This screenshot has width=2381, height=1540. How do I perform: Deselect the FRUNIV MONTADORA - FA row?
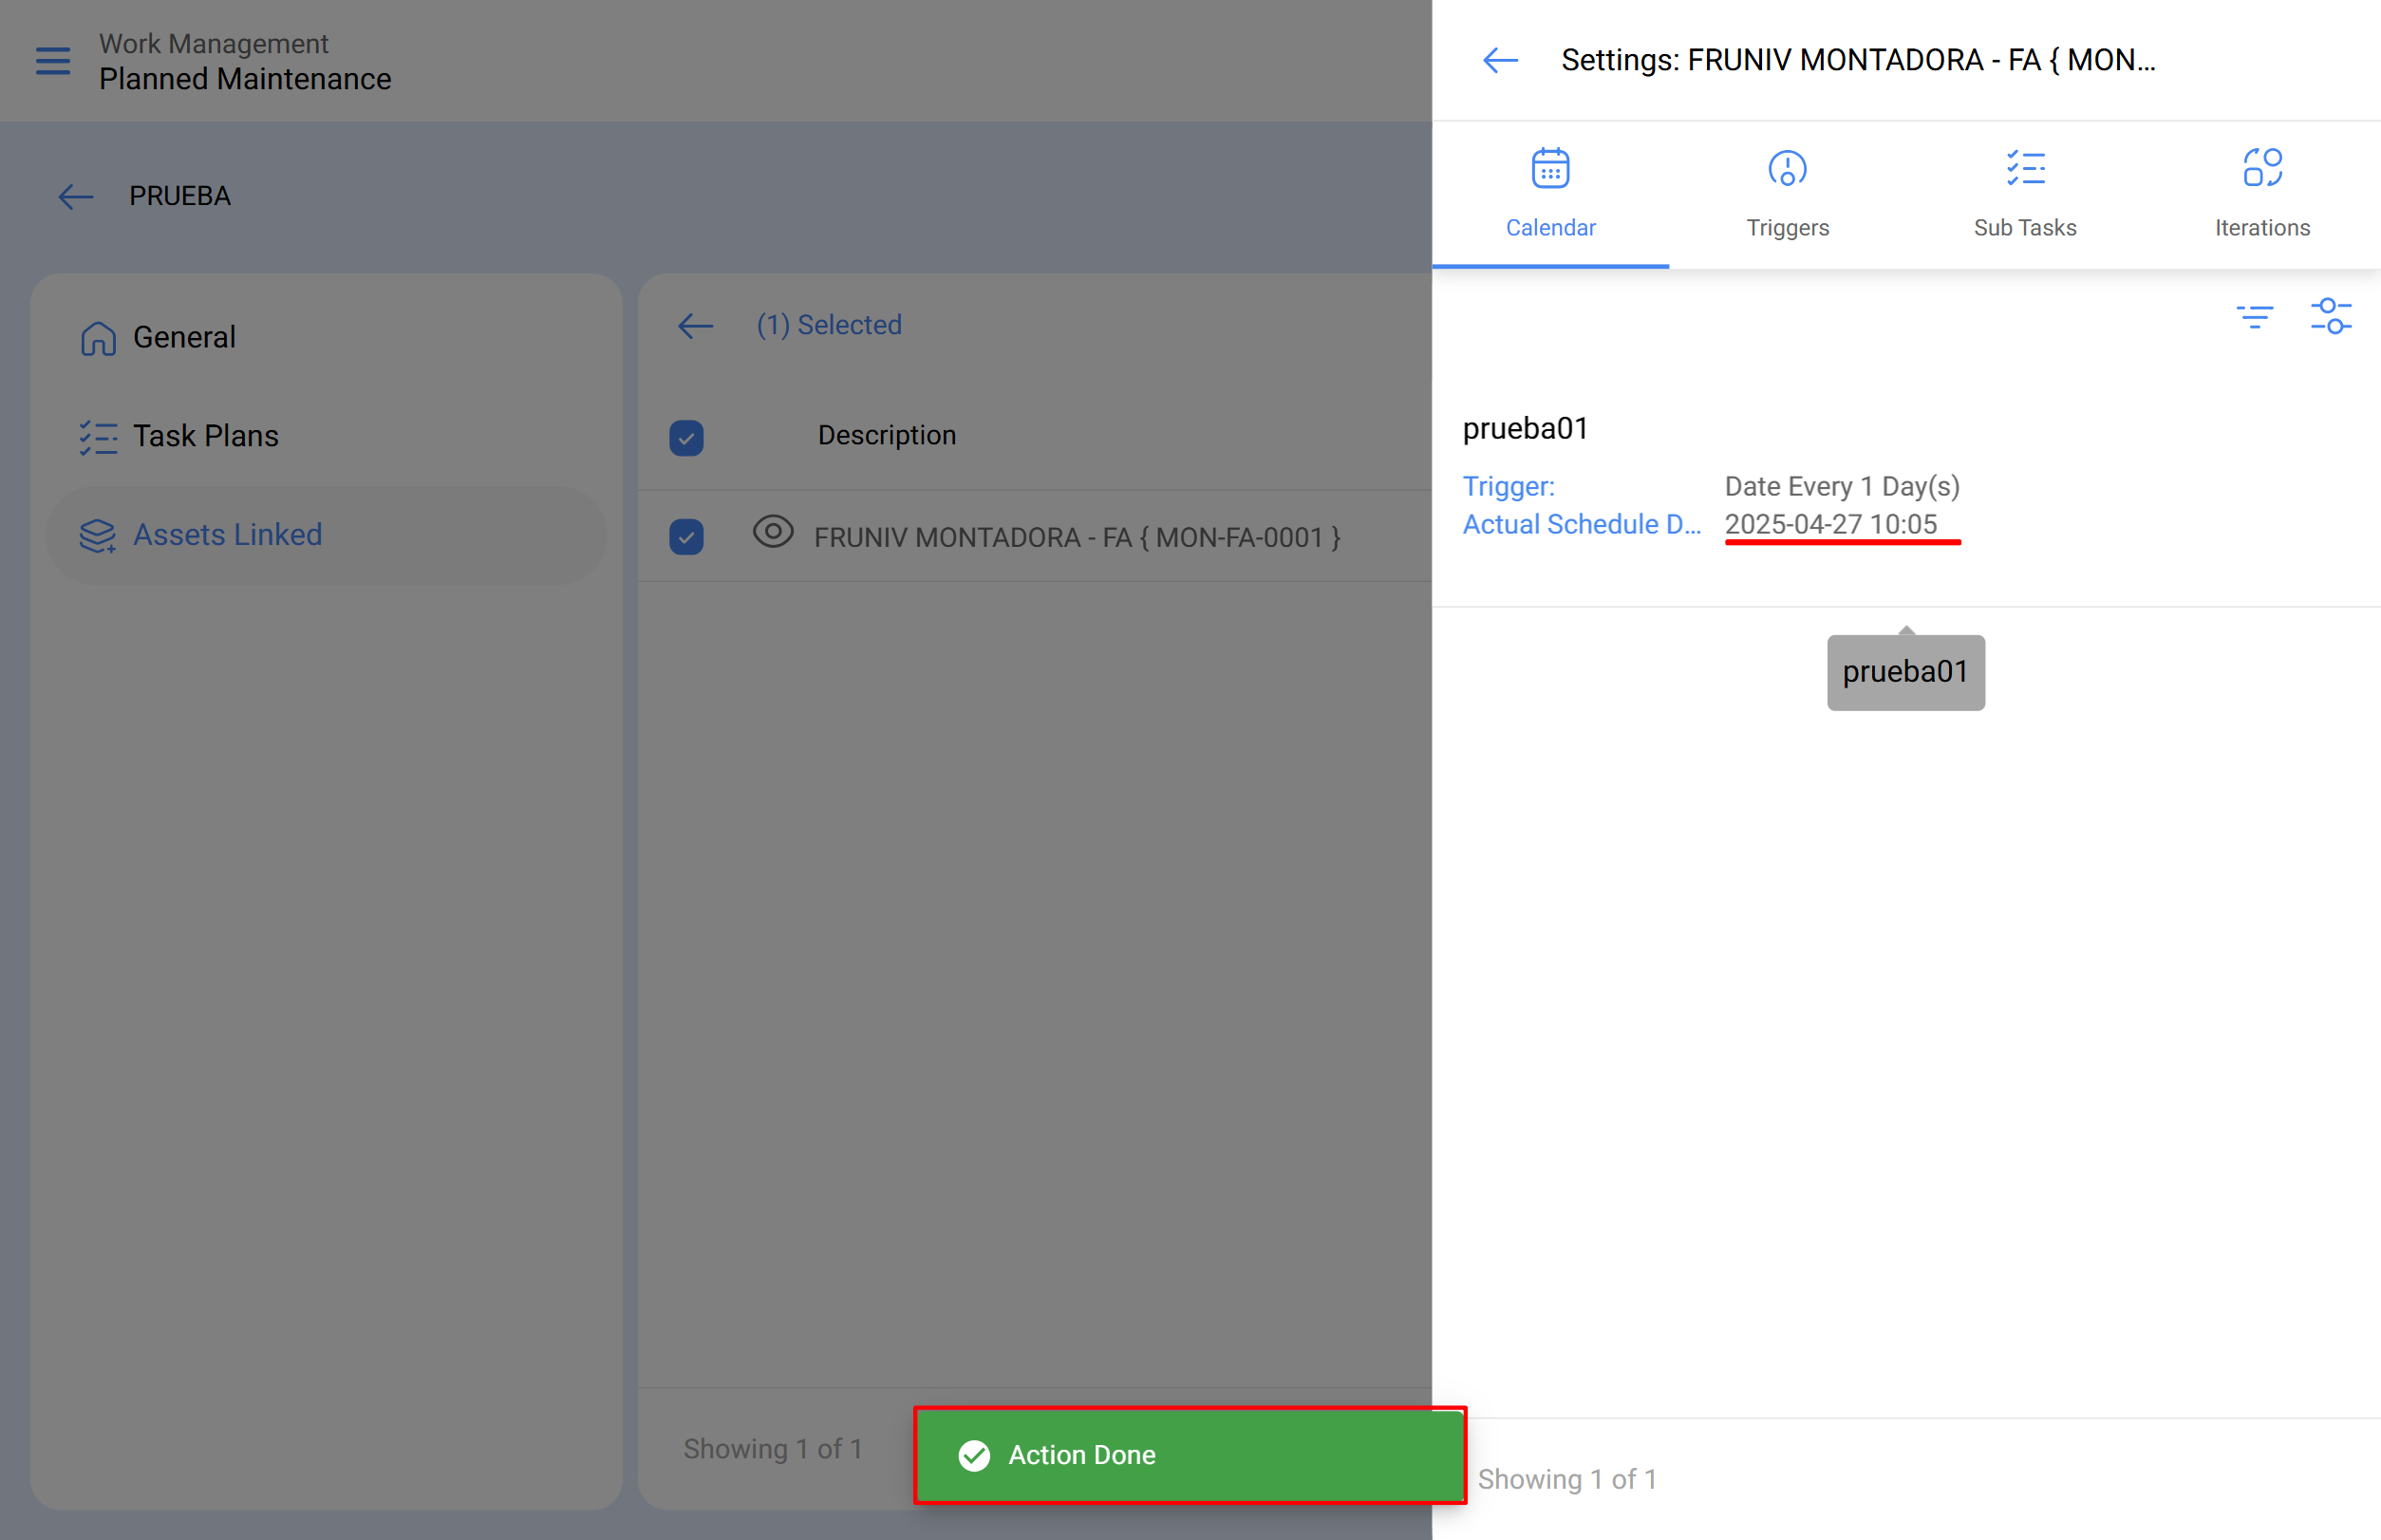click(x=686, y=537)
